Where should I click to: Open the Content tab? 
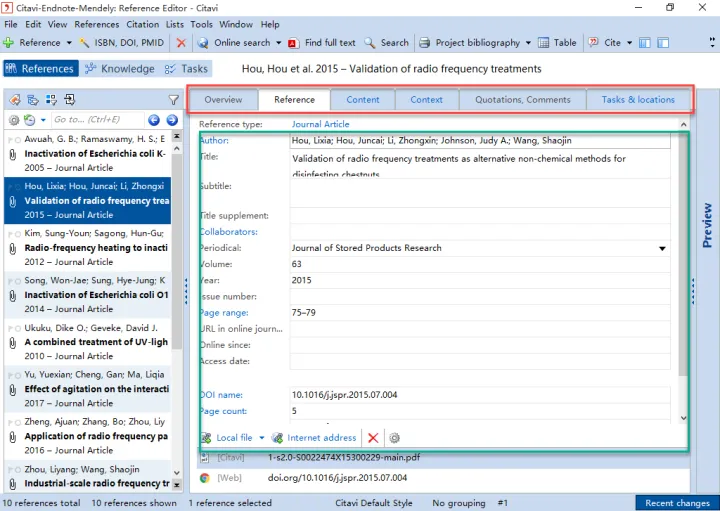click(x=363, y=100)
